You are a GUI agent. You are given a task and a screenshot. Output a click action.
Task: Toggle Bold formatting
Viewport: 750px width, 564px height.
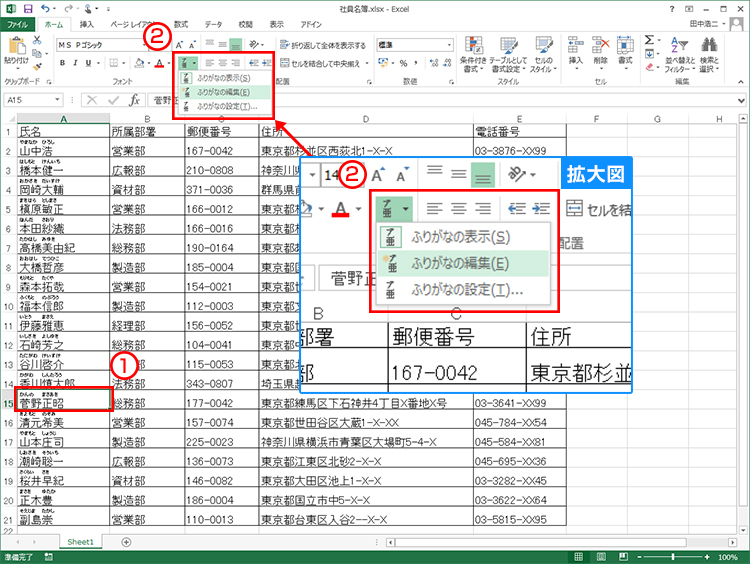[60, 63]
